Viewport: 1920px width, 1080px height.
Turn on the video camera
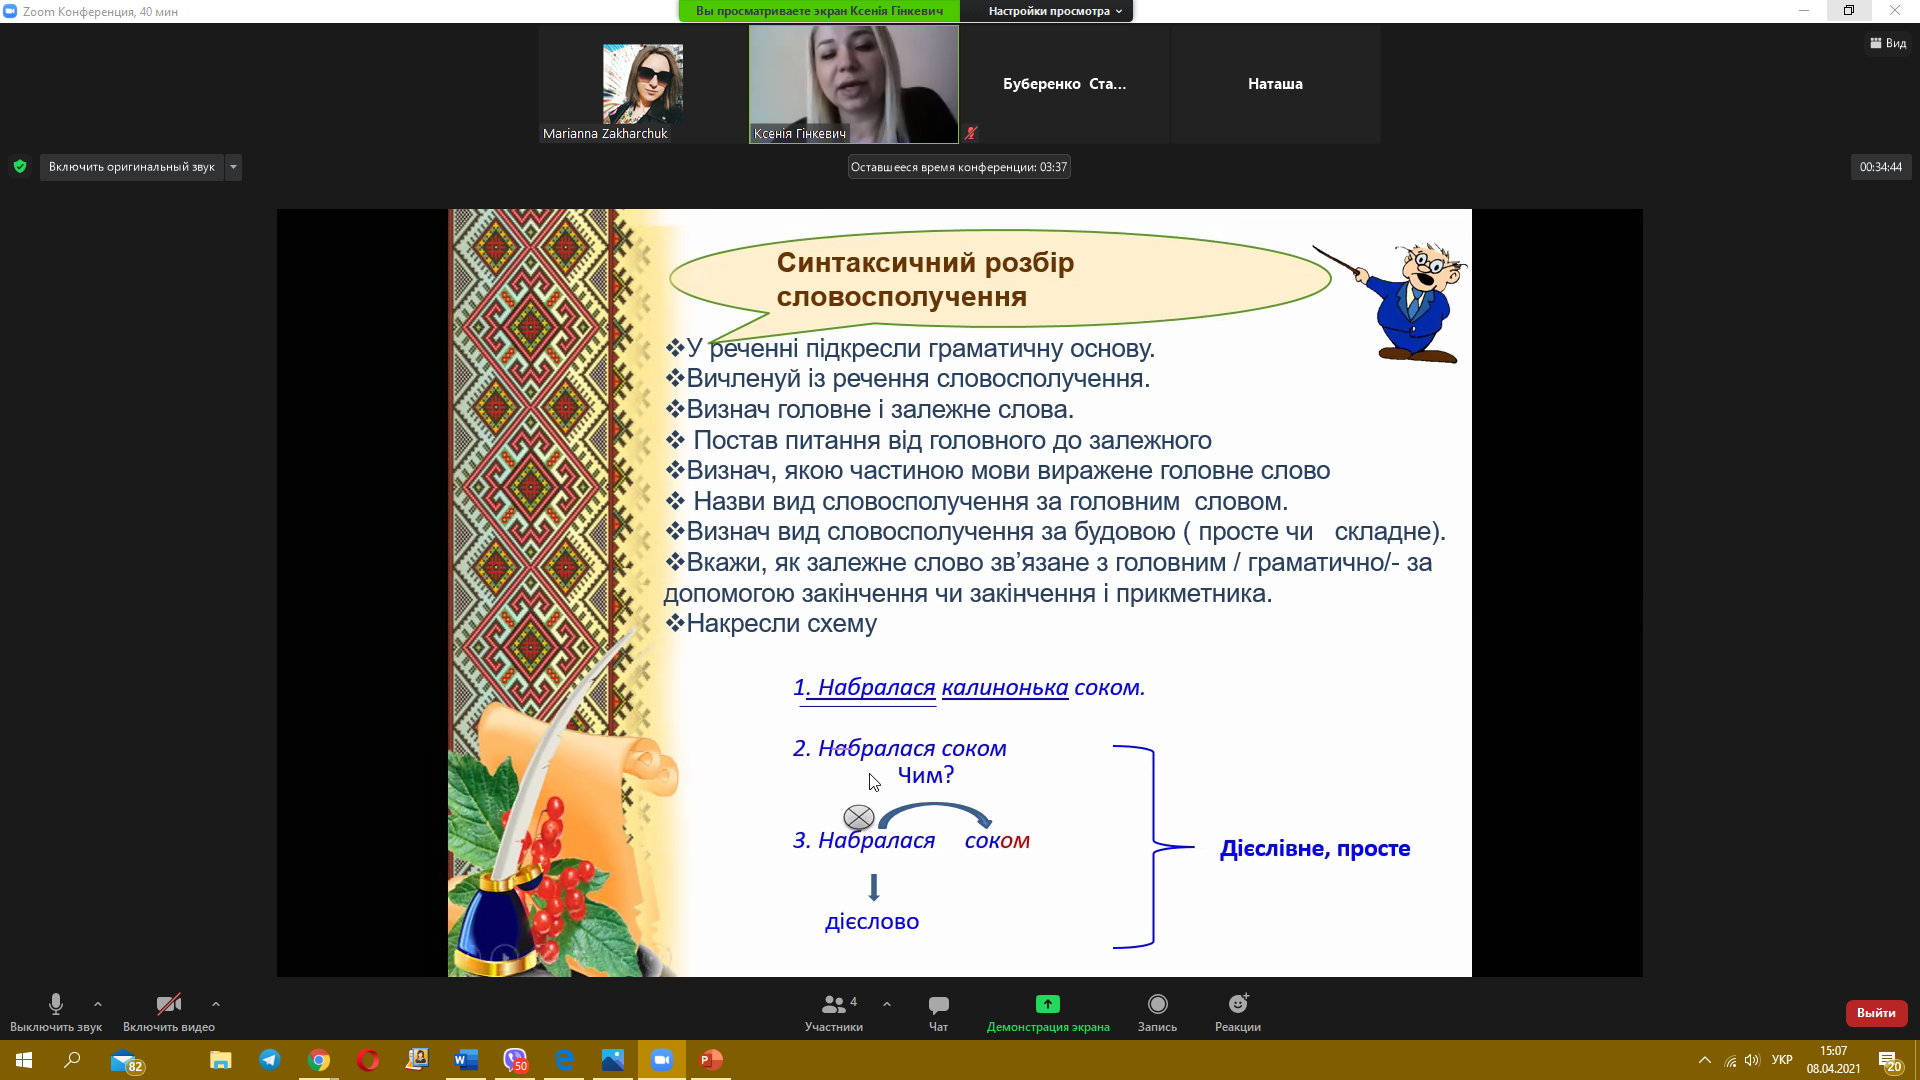coord(168,1012)
